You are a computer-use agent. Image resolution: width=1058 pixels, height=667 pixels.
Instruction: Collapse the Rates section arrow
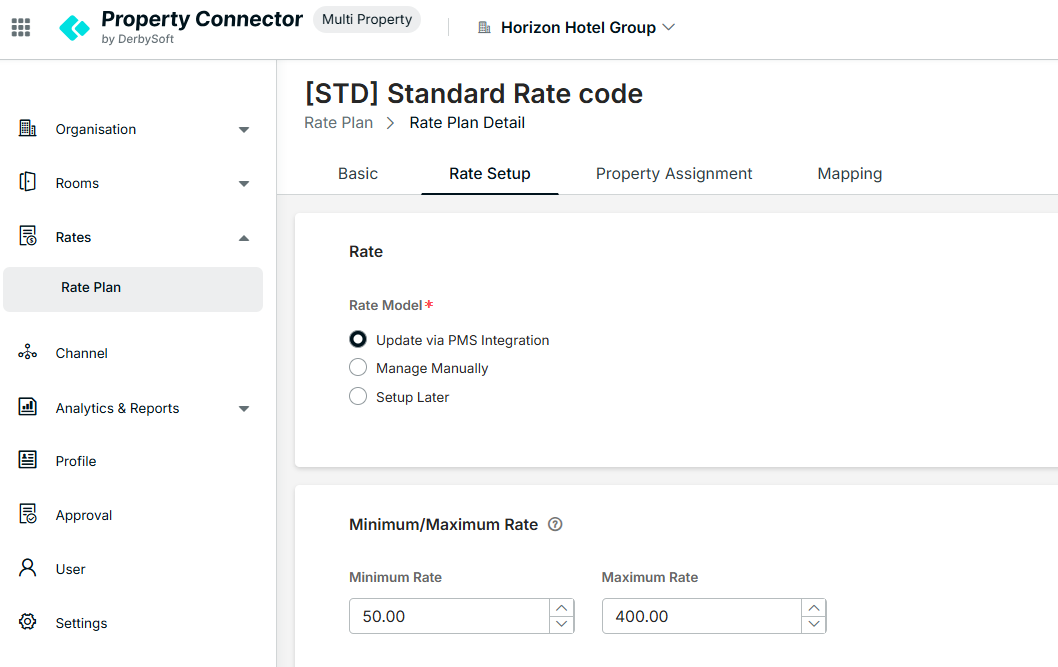(x=244, y=238)
